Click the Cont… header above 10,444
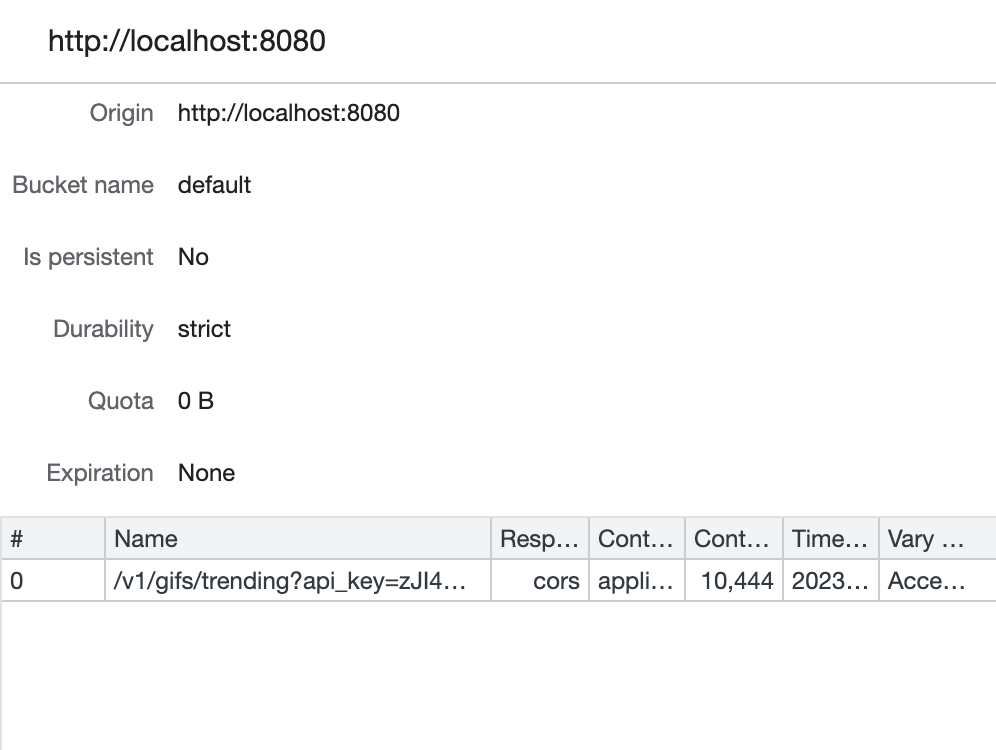Viewport: 996px width, 750px height. pyautogui.click(x=734, y=539)
